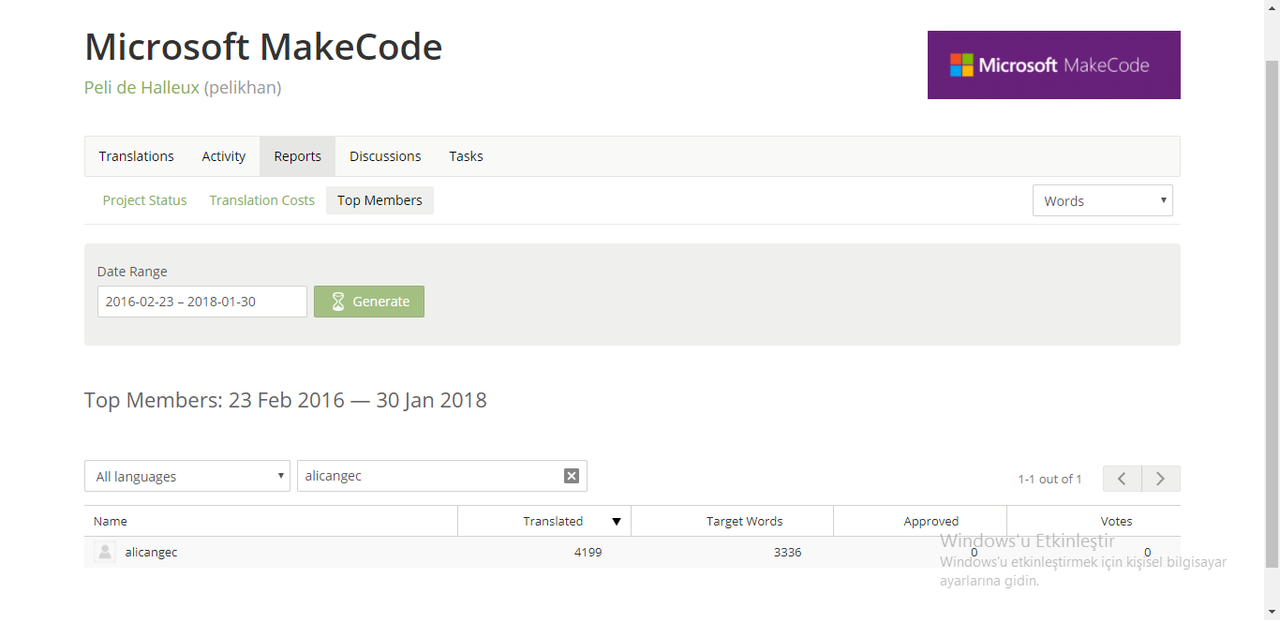Sort by the Target Words column header
1280x620 pixels.
[733, 521]
